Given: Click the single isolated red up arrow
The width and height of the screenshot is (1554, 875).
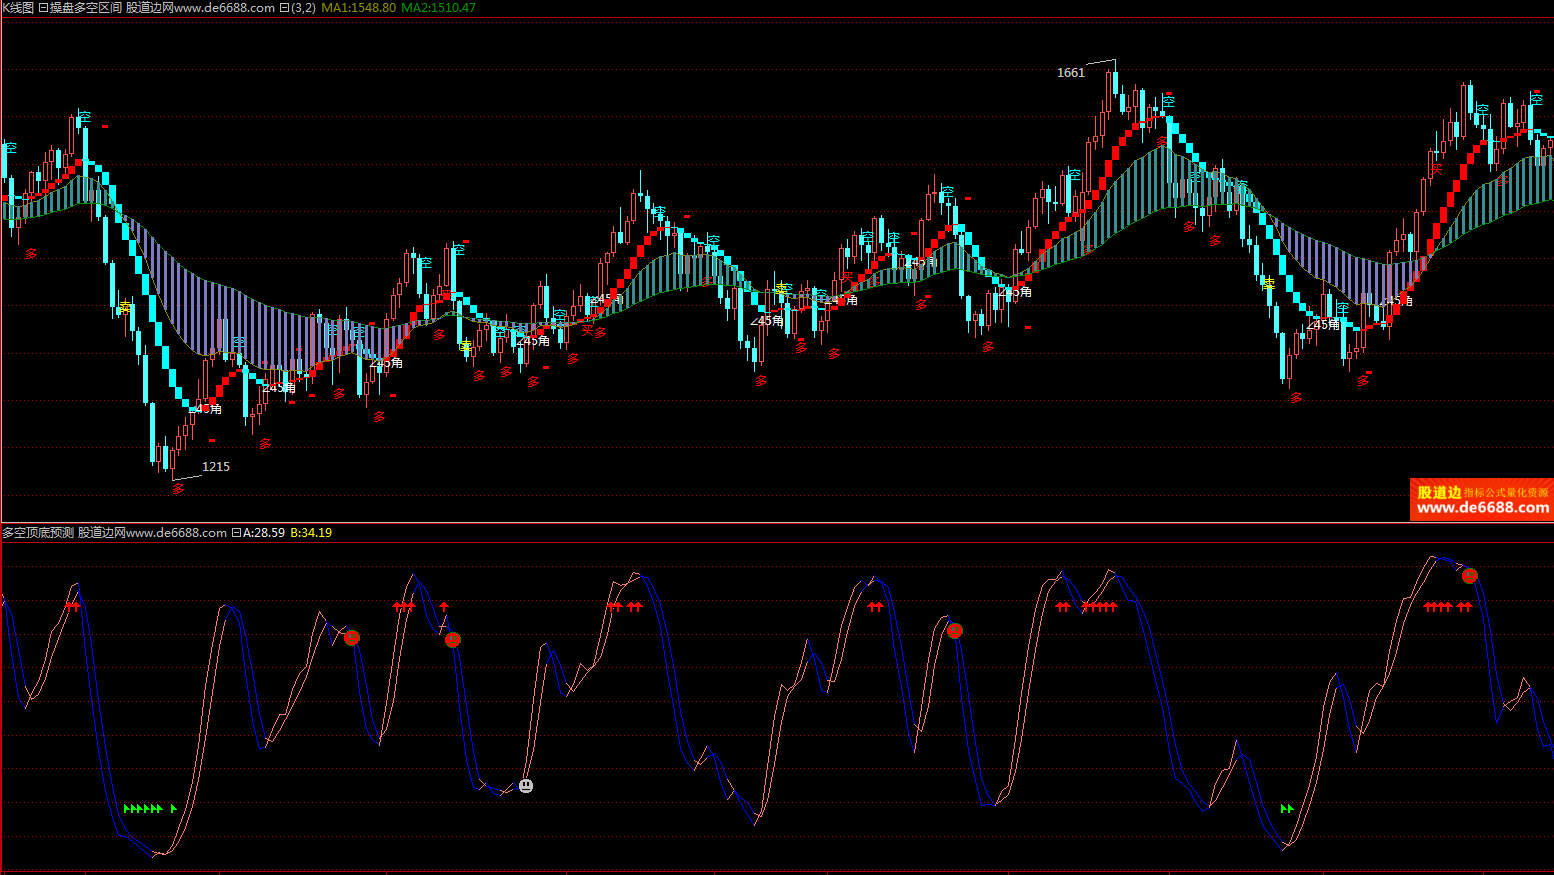Looking at the screenshot, I should (x=444, y=606).
